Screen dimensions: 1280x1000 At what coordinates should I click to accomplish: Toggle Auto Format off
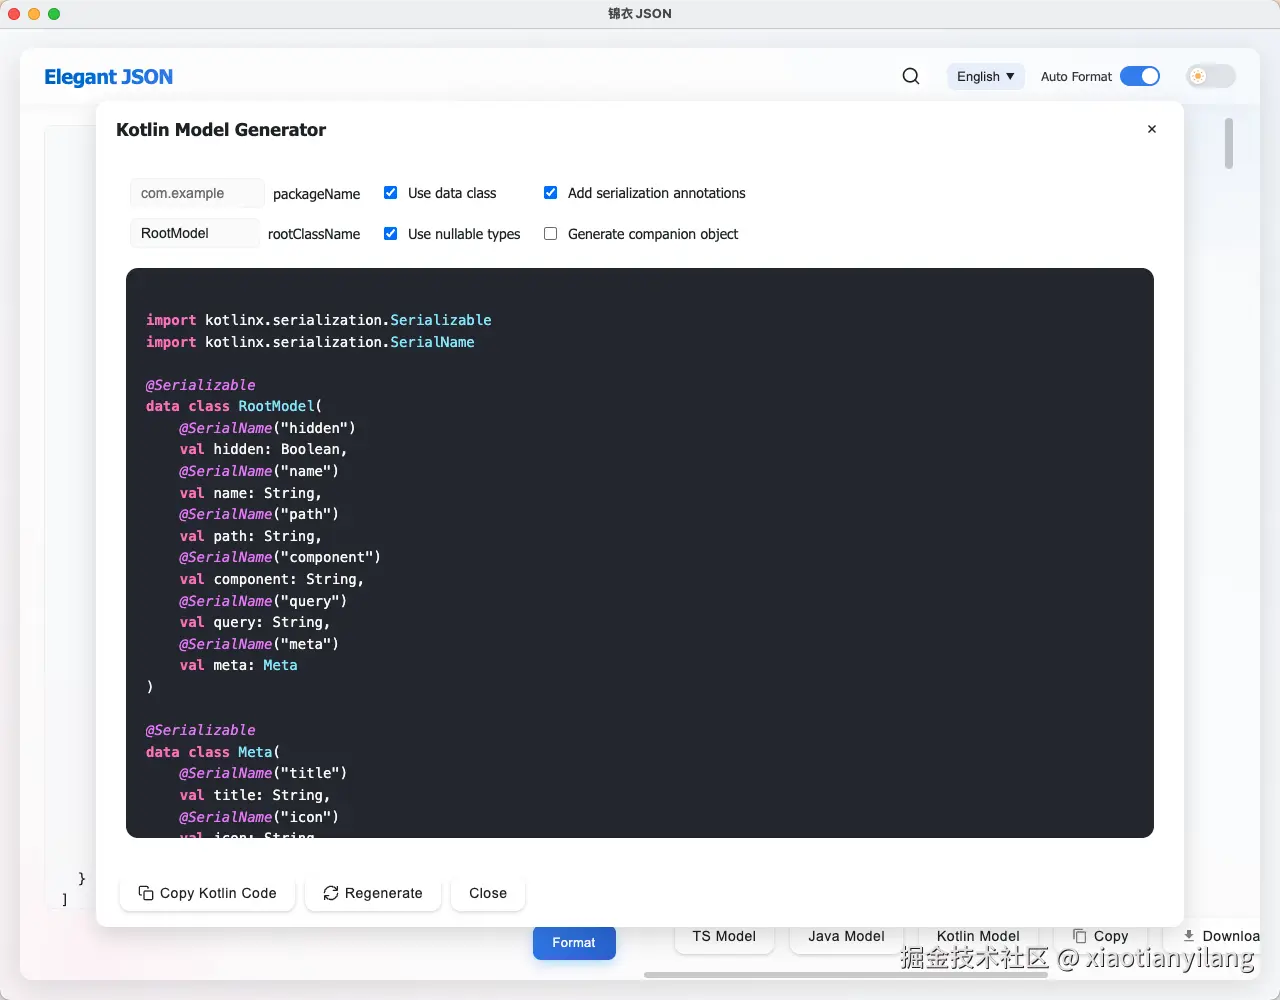(1140, 76)
